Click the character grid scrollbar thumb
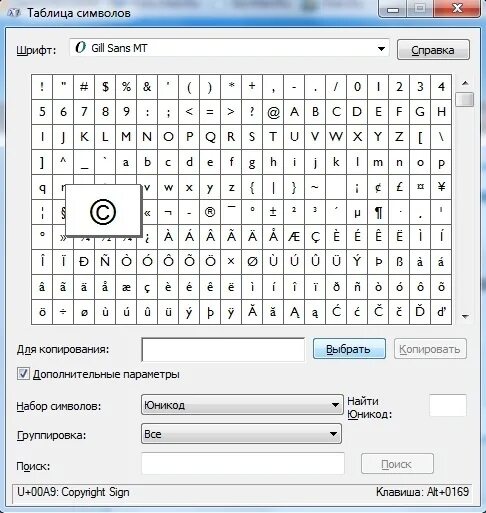 [465, 99]
